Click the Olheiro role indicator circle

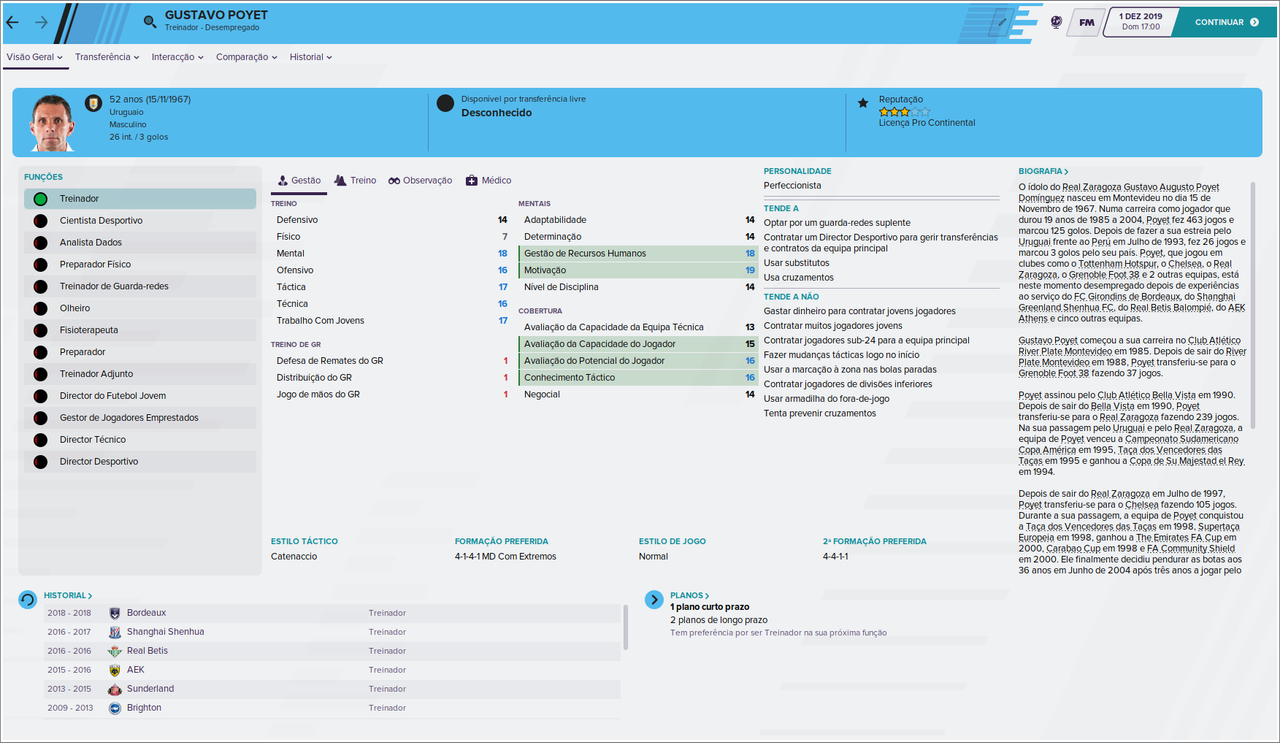pyautogui.click(x=40, y=308)
